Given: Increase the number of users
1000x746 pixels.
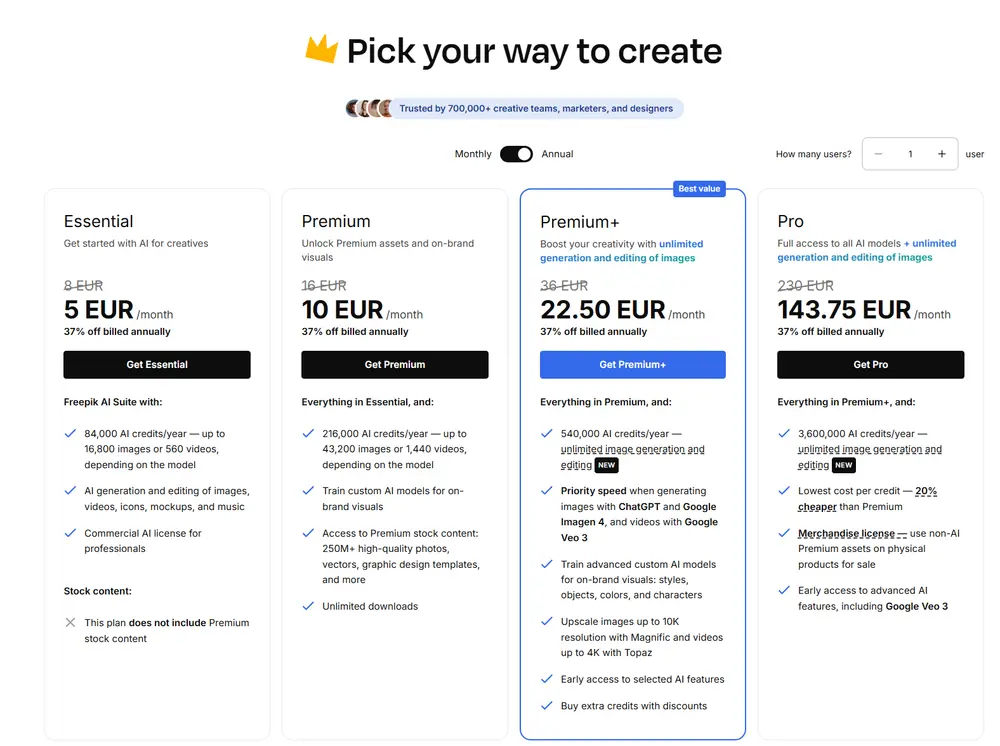Looking at the screenshot, I should (x=941, y=154).
